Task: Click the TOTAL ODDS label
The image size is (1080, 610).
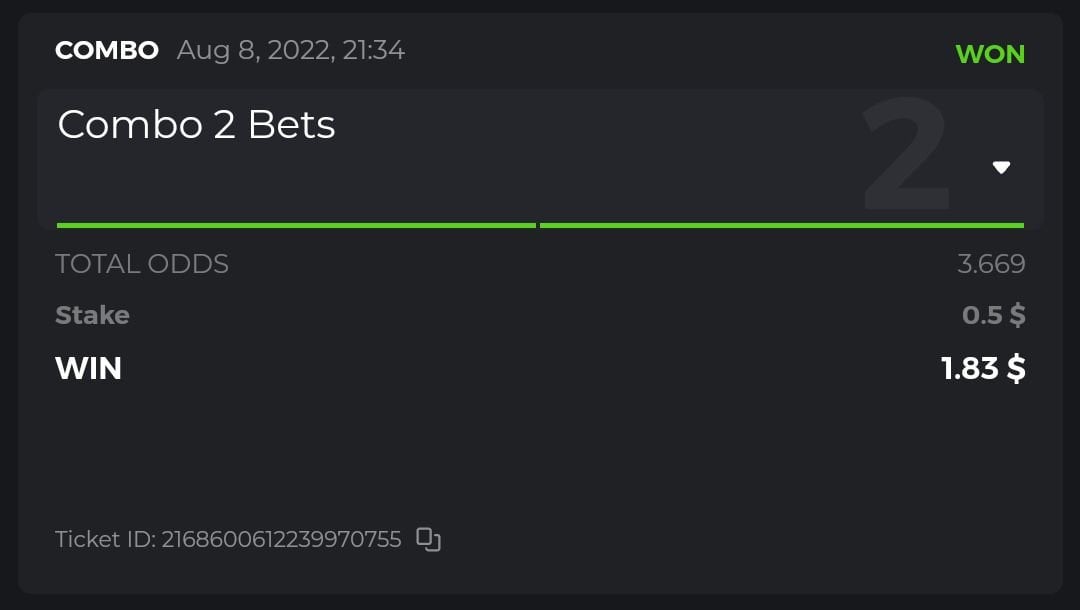Action: [142, 264]
